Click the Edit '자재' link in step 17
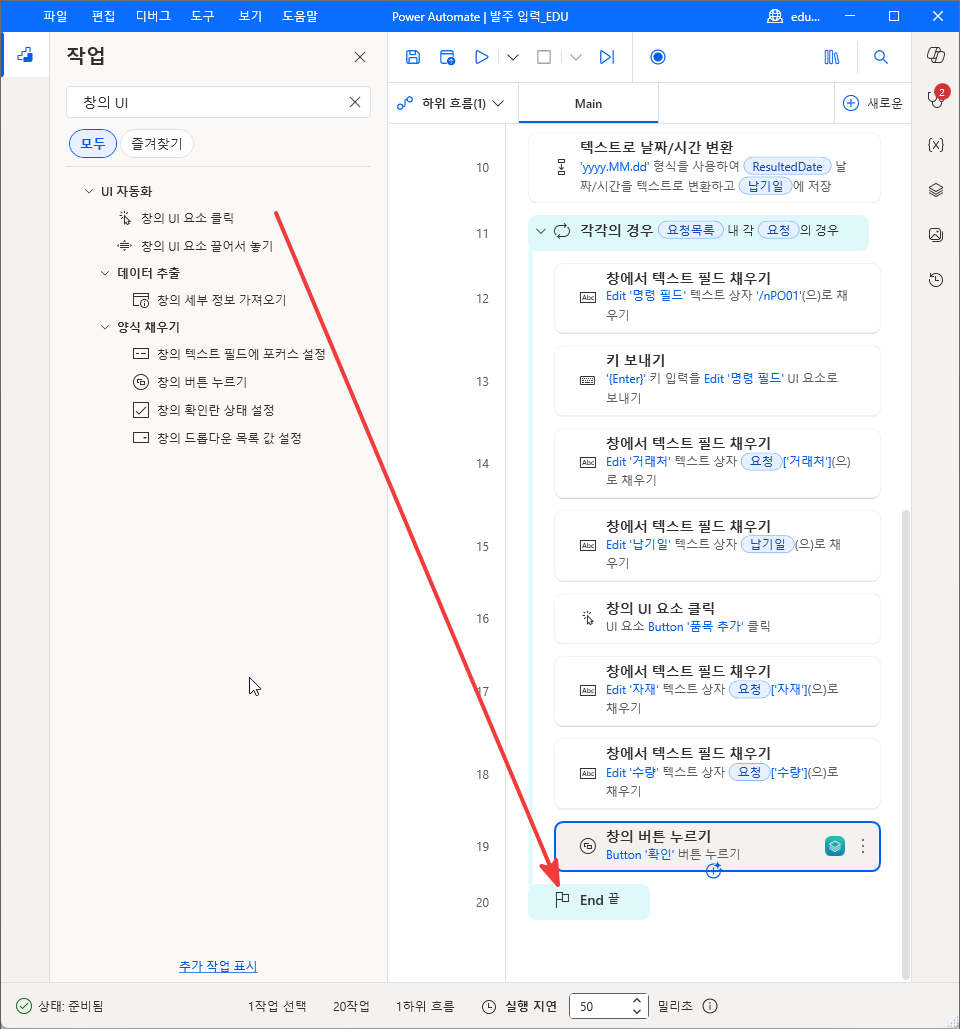The width and height of the screenshot is (960, 1029). [632, 689]
